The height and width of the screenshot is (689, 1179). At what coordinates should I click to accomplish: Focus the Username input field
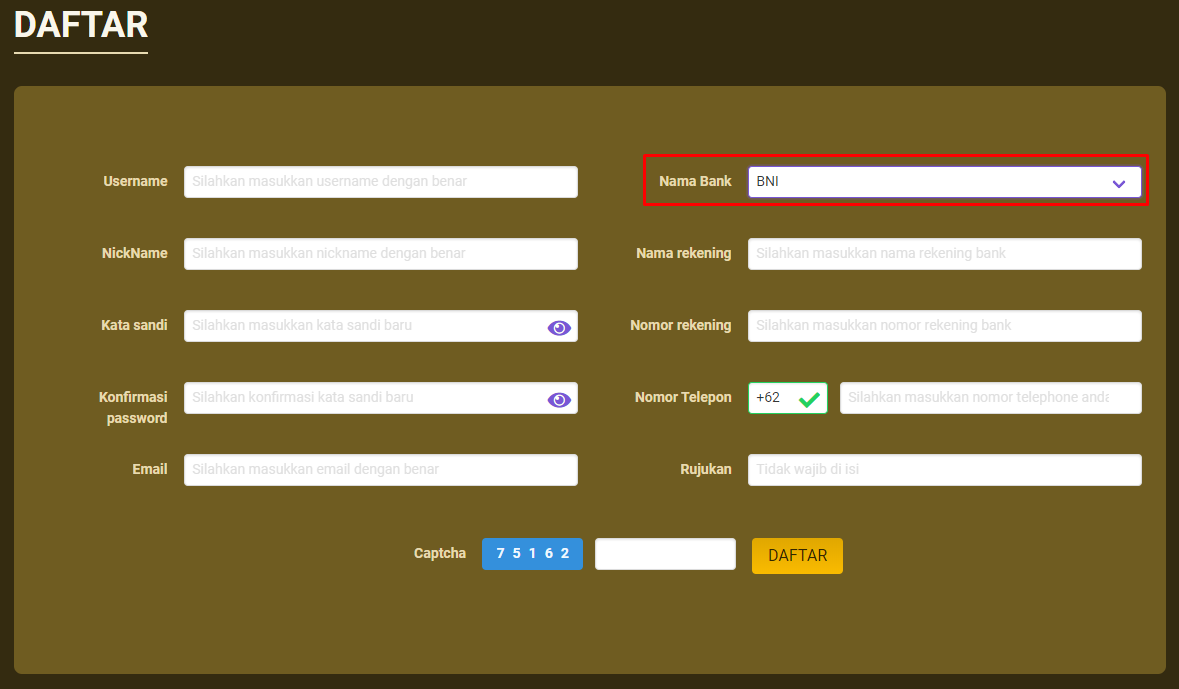tap(380, 182)
